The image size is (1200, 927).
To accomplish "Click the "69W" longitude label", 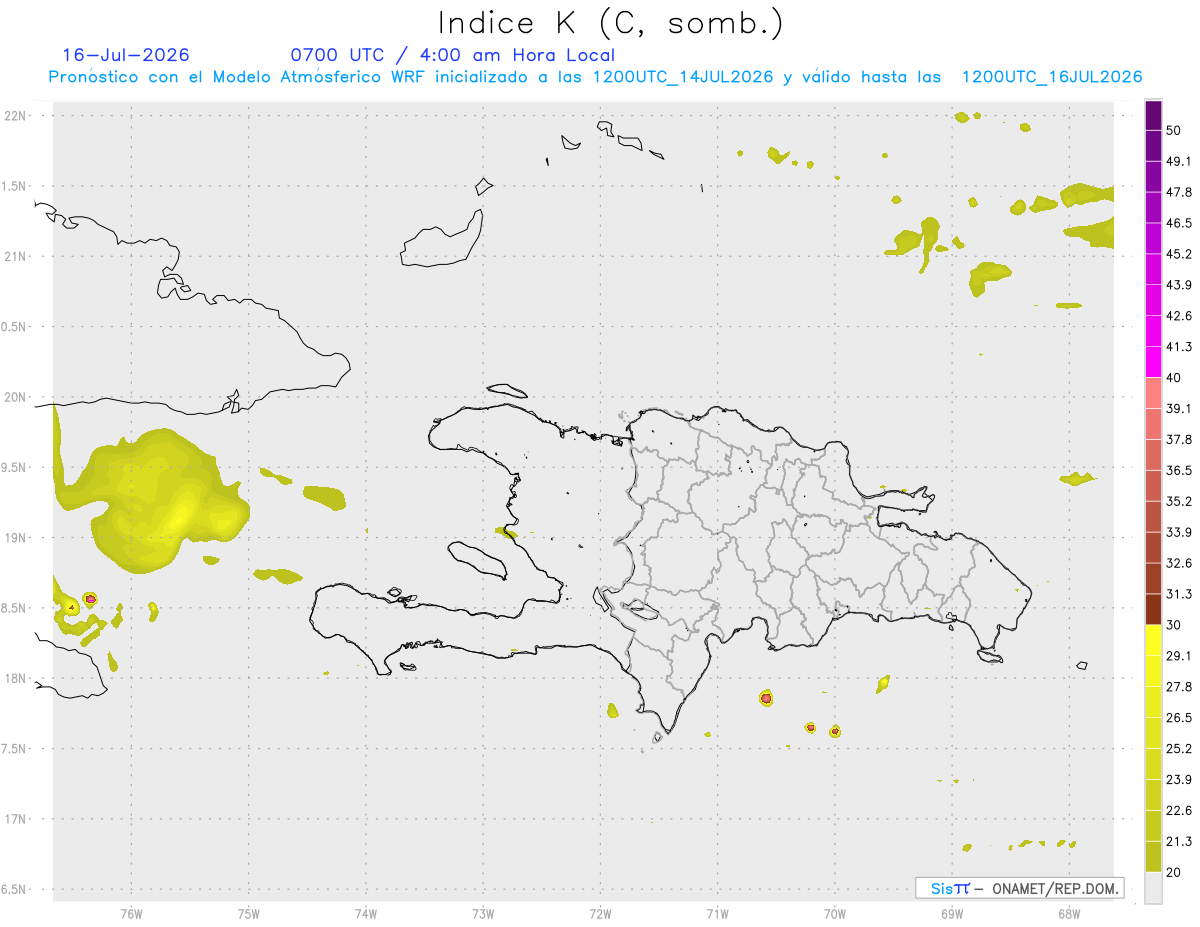I will click(952, 914).
